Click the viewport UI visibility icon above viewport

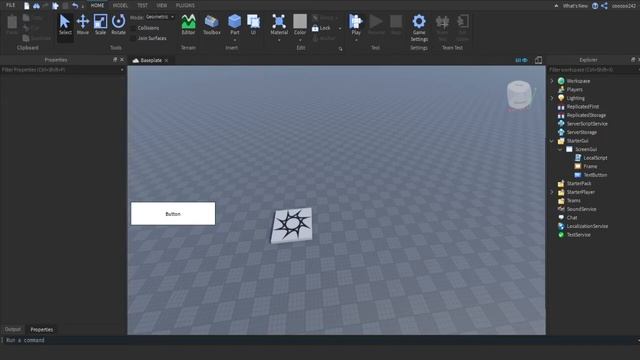[x=521, y=60]
